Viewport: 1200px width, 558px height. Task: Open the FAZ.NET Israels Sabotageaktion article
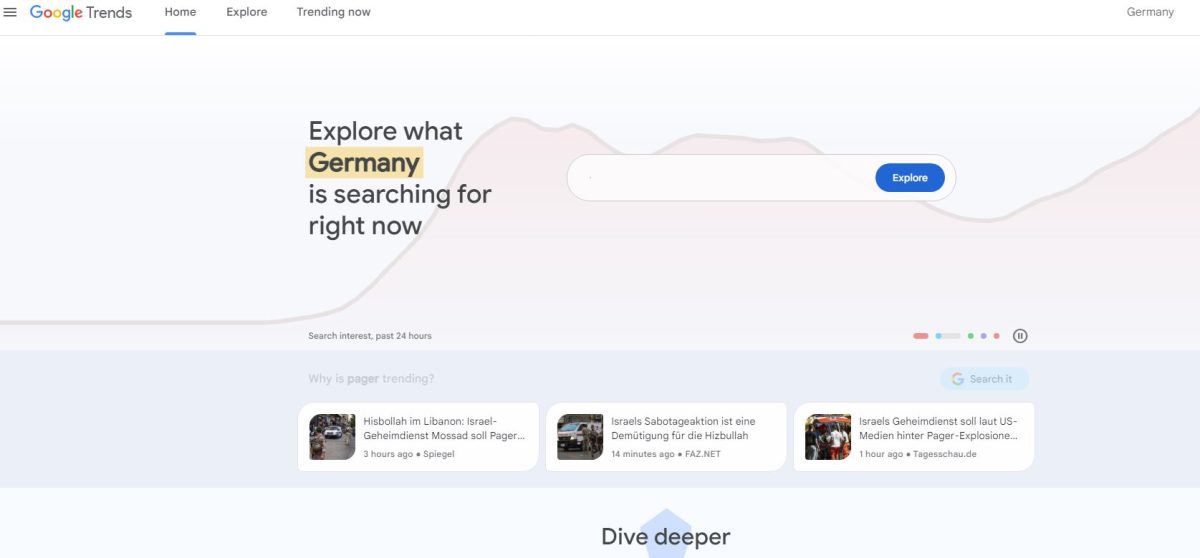pyautogui.click(x=666, y=437)
